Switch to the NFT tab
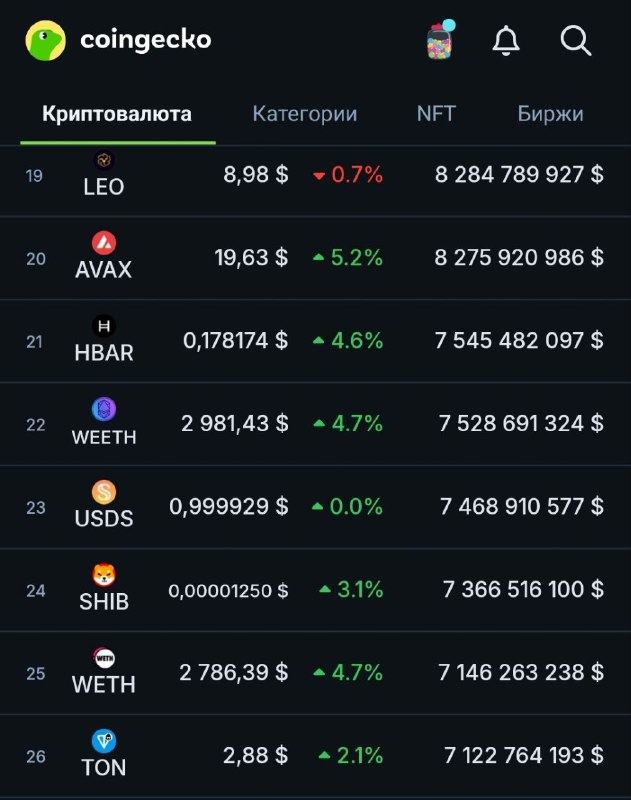 click(x=436, y=113)
